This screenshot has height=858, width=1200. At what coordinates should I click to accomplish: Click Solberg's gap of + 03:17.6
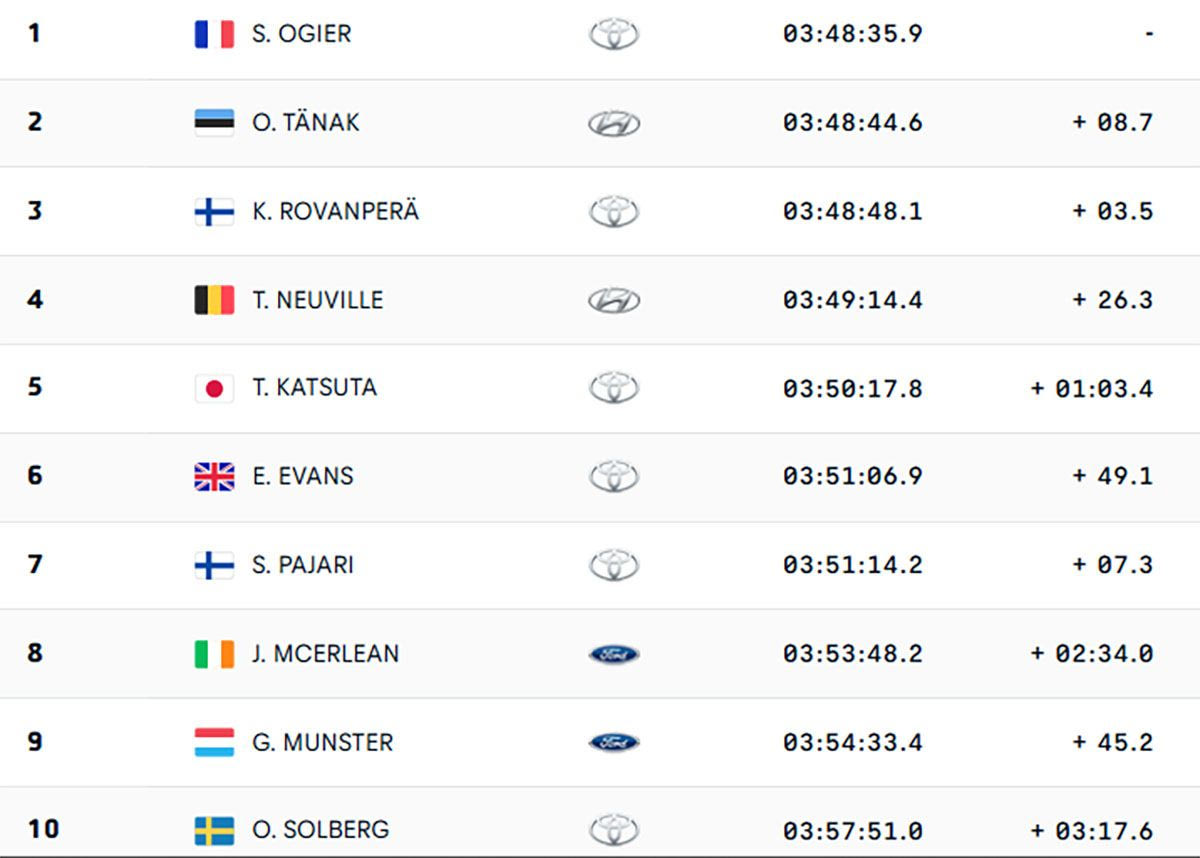[1092, 831]
